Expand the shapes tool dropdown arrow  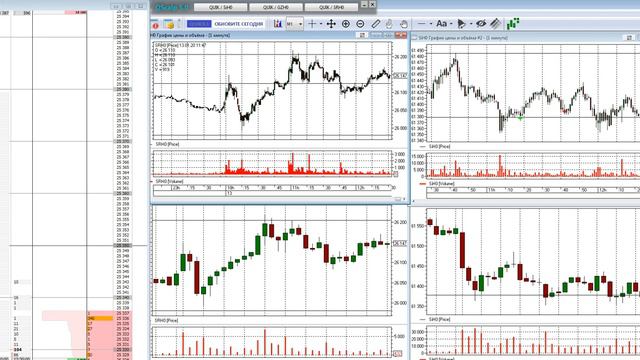click(471, 24)
